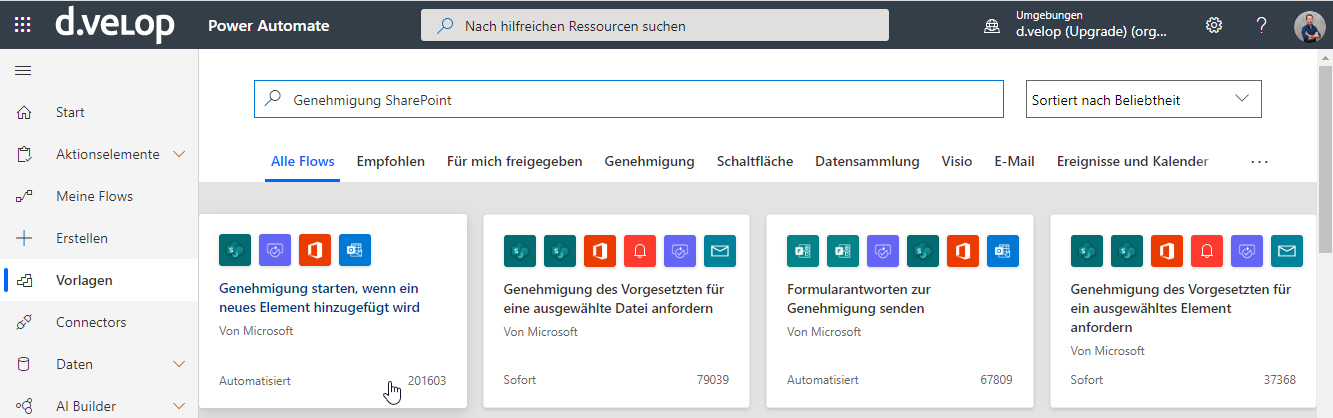Screen dimensions: 1333x418
Task: Click the templates icon beside Vorlagen
Action: coord(25,280)
